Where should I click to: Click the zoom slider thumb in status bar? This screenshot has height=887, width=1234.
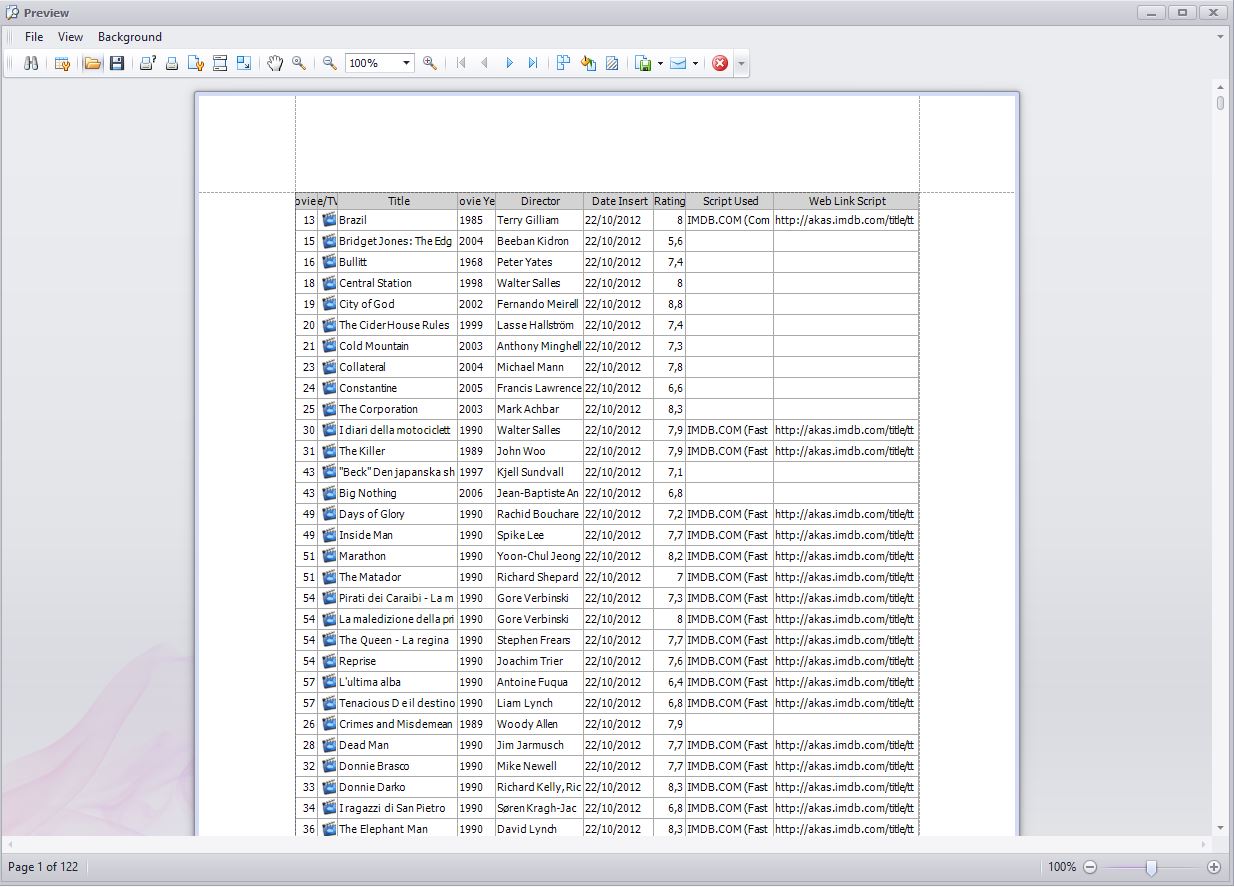coord(1151,868)
